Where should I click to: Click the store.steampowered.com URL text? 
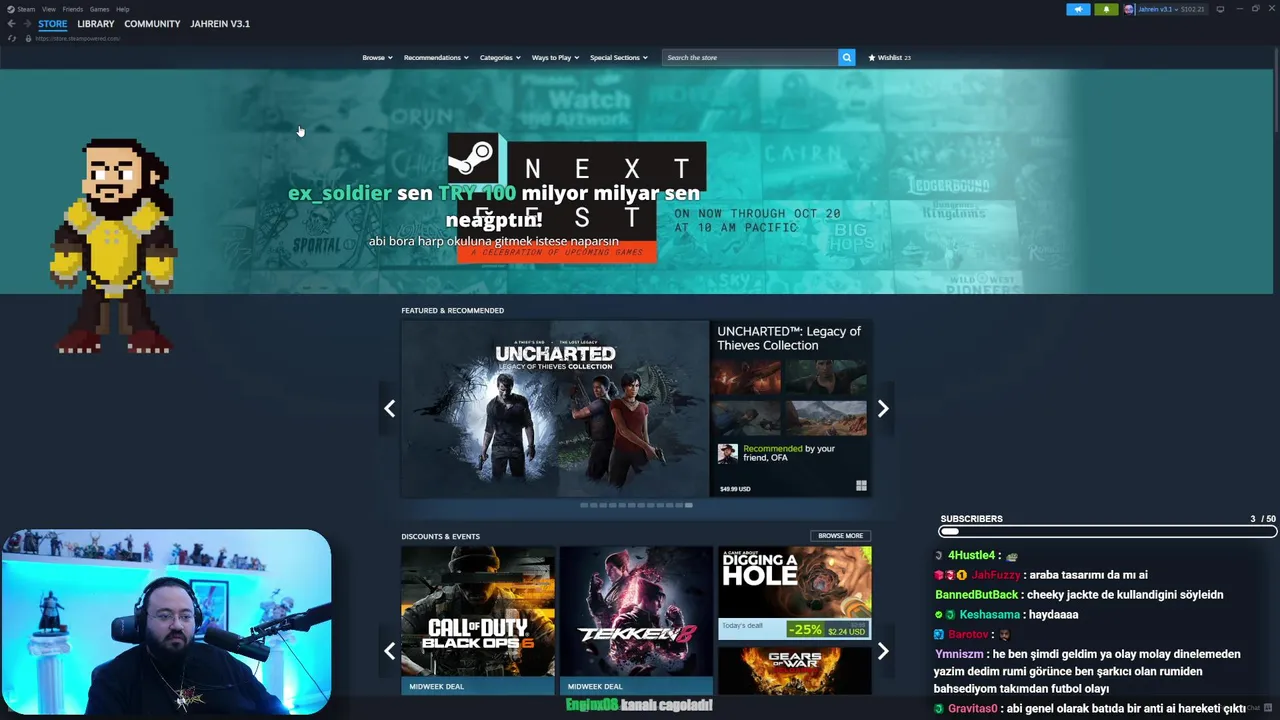tap(78, 38)
